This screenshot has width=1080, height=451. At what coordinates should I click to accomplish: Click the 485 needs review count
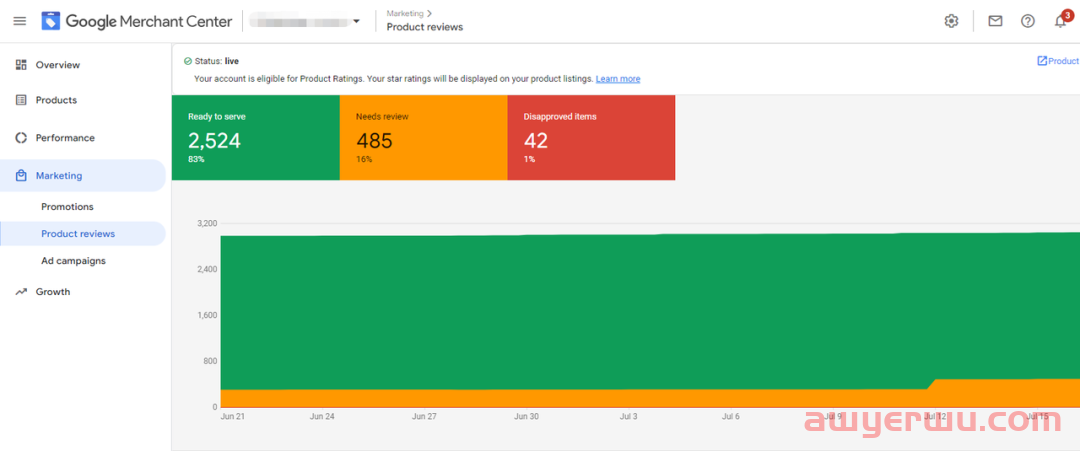point(374,141)
